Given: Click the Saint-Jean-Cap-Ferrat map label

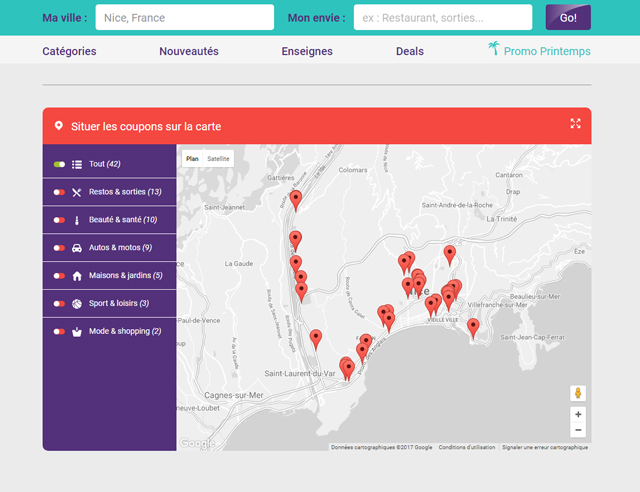Looking at the screenshot, I should (532, 337).
